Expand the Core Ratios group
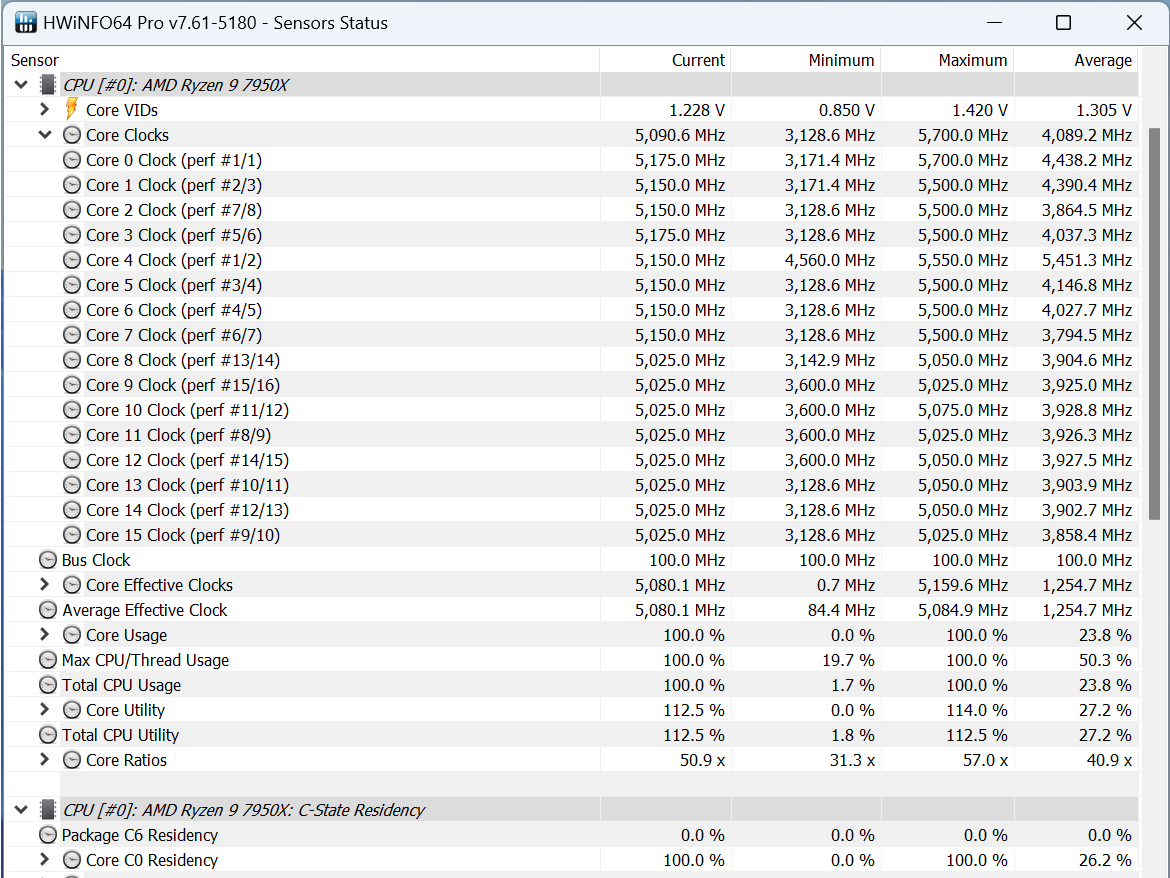The width and height of the screenshot is (1170, 878). pyautogui.click(x=45, y=759)
